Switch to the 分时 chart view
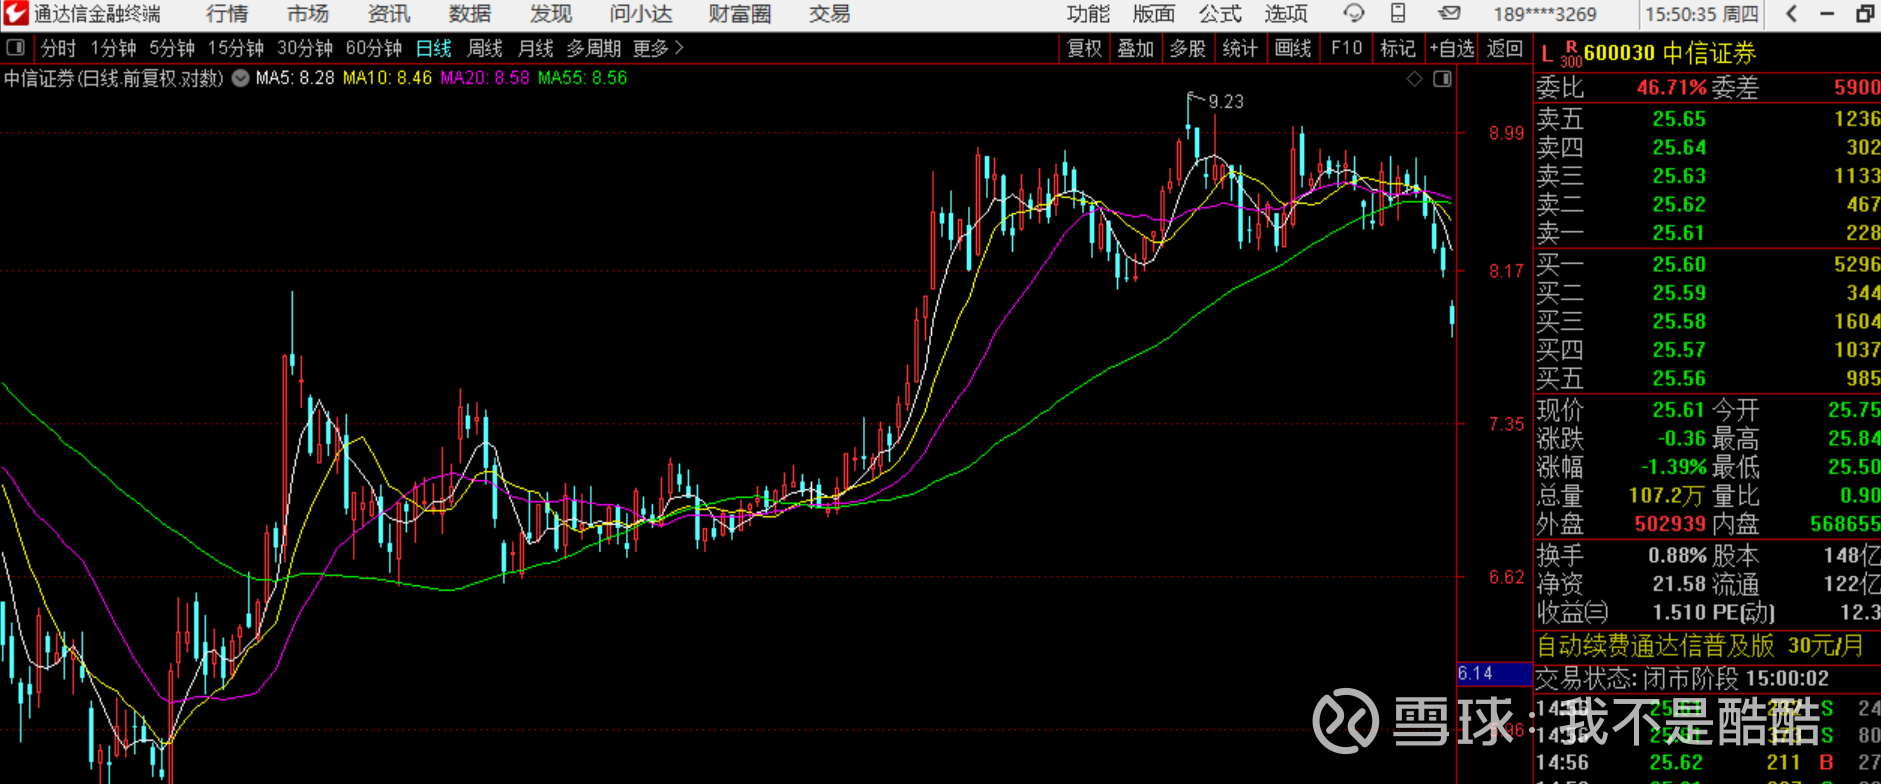 point(58,48)
